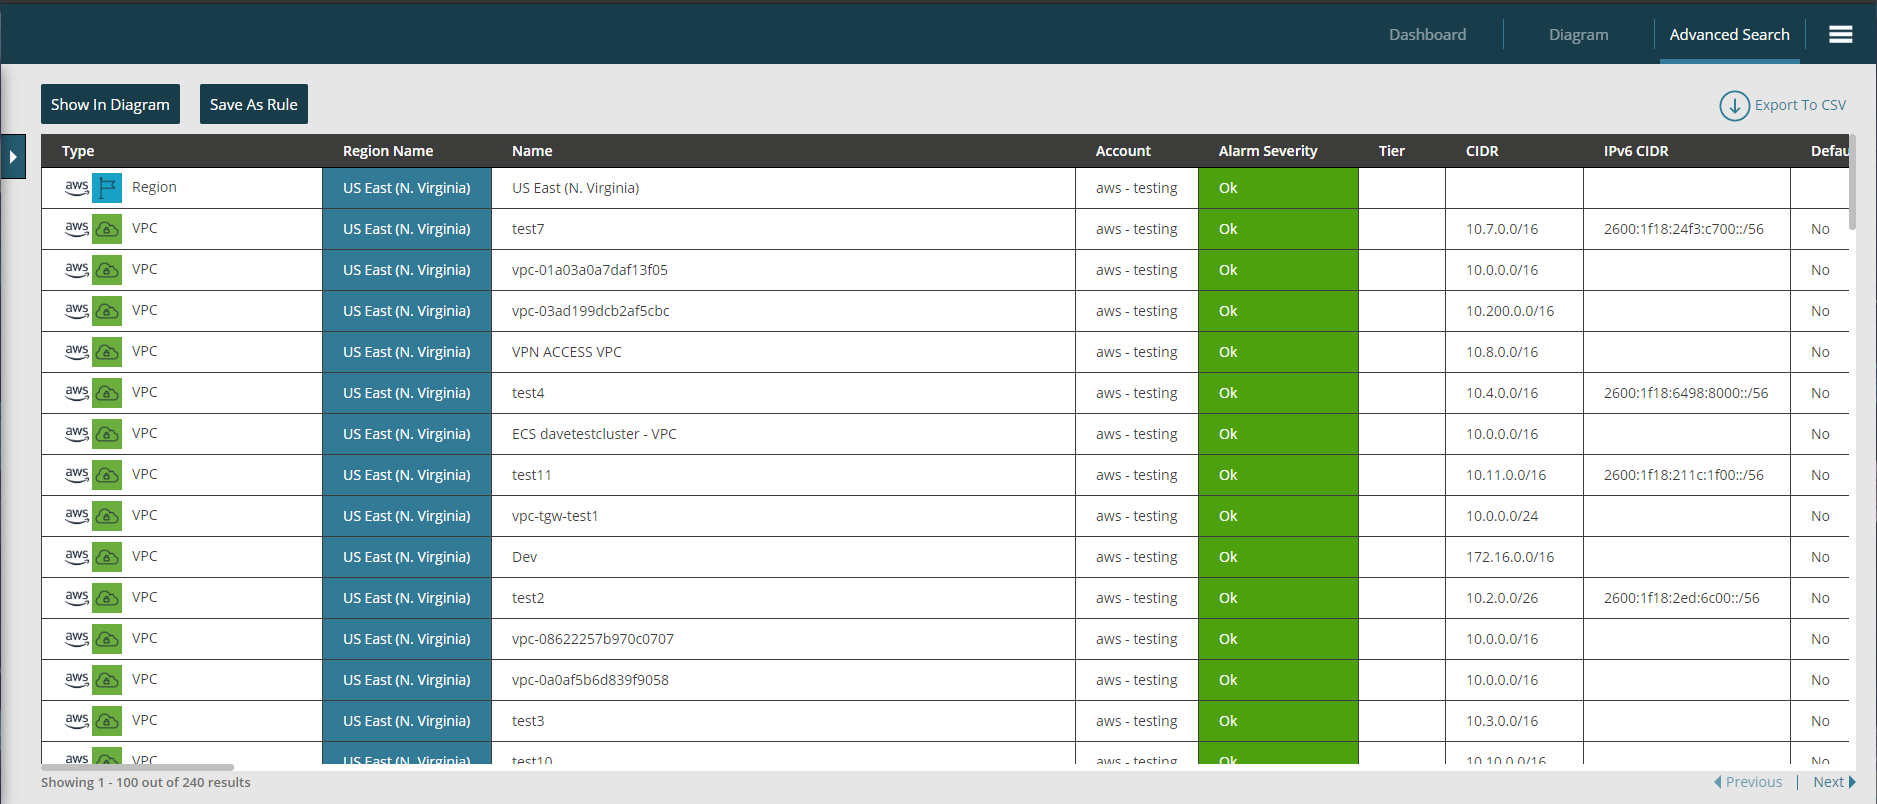Switch to the Dashboard tab
Viewport: 1877px width, 804px height.
1427,35
